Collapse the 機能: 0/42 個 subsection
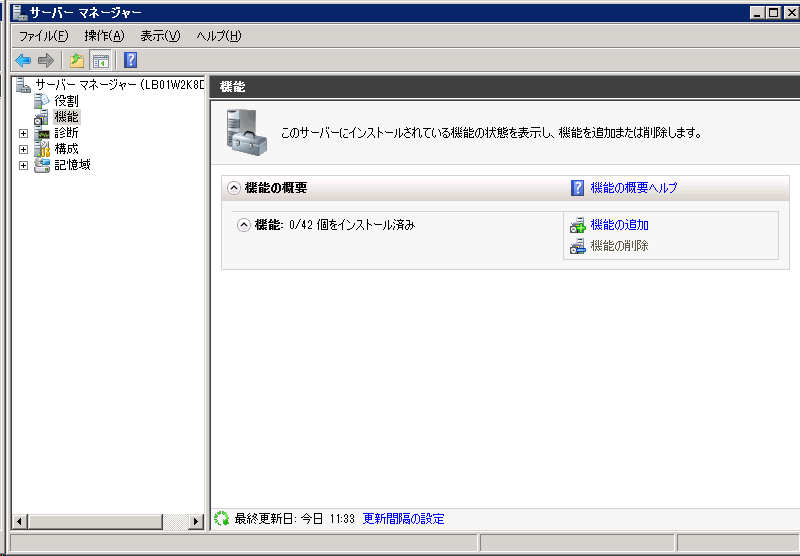800x556 pixels. click(244, 225)
